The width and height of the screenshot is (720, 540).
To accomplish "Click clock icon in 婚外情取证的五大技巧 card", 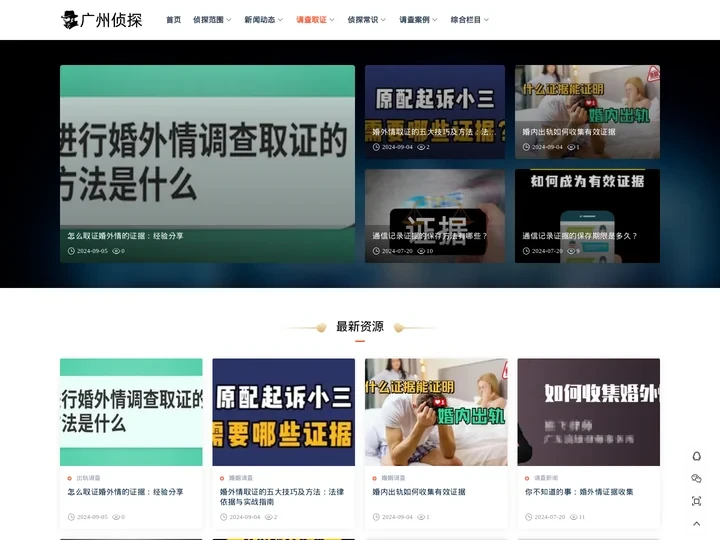I will click(x=224, y=517).
